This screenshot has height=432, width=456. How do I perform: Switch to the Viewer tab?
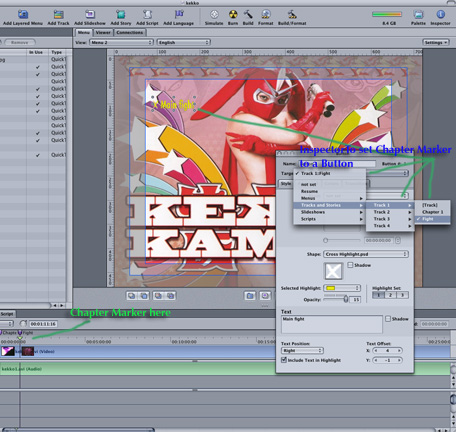[x=103, y=33]
